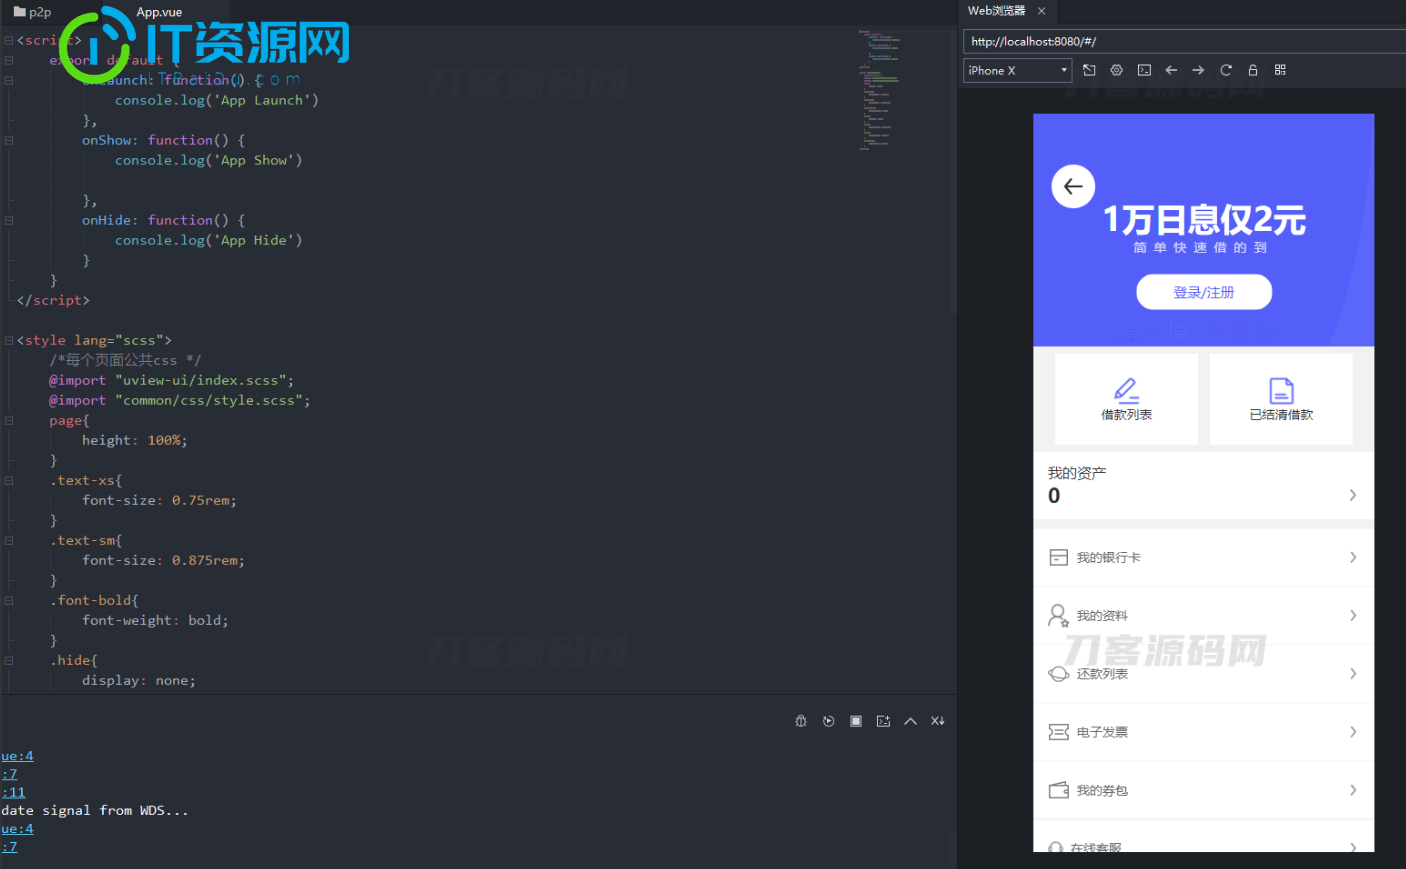
Task: Open the 我的资产 row
Action: (1203, 485)
